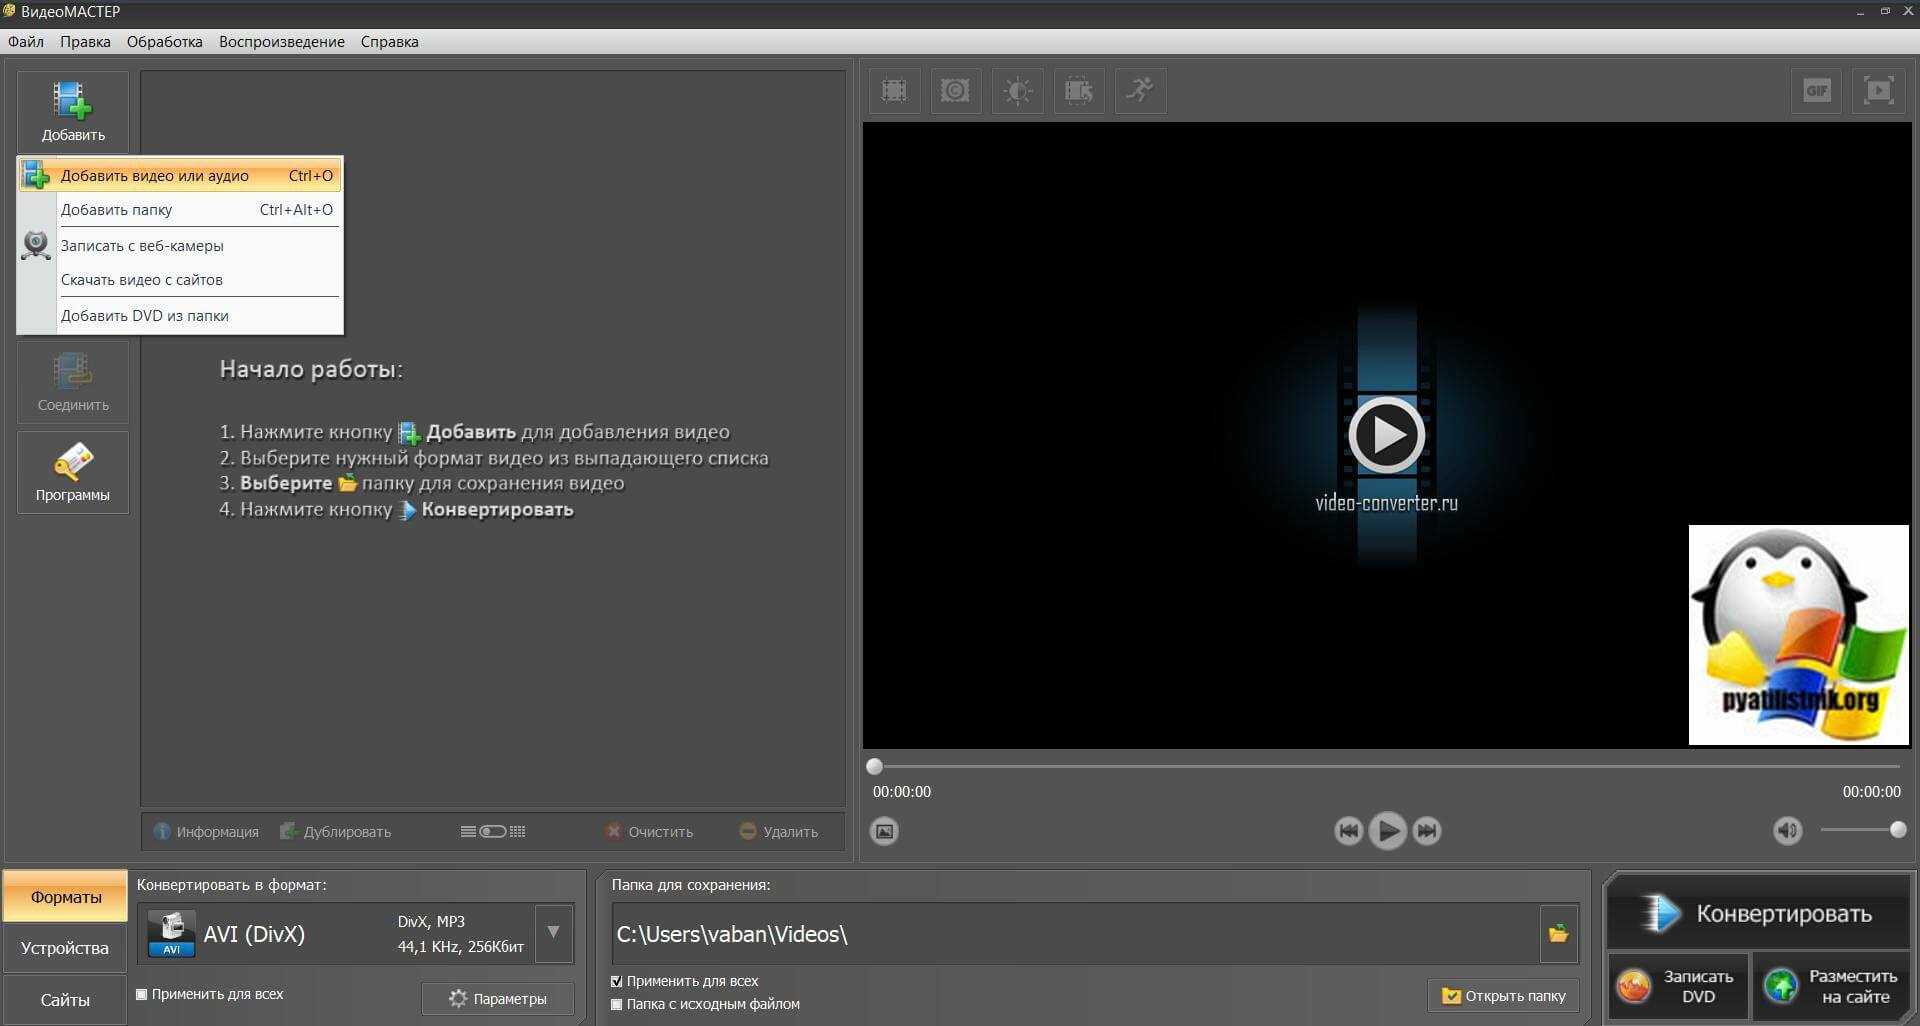Click the running man speed icon
Screen dimensions: 1920x1026
coord(1140,91)
